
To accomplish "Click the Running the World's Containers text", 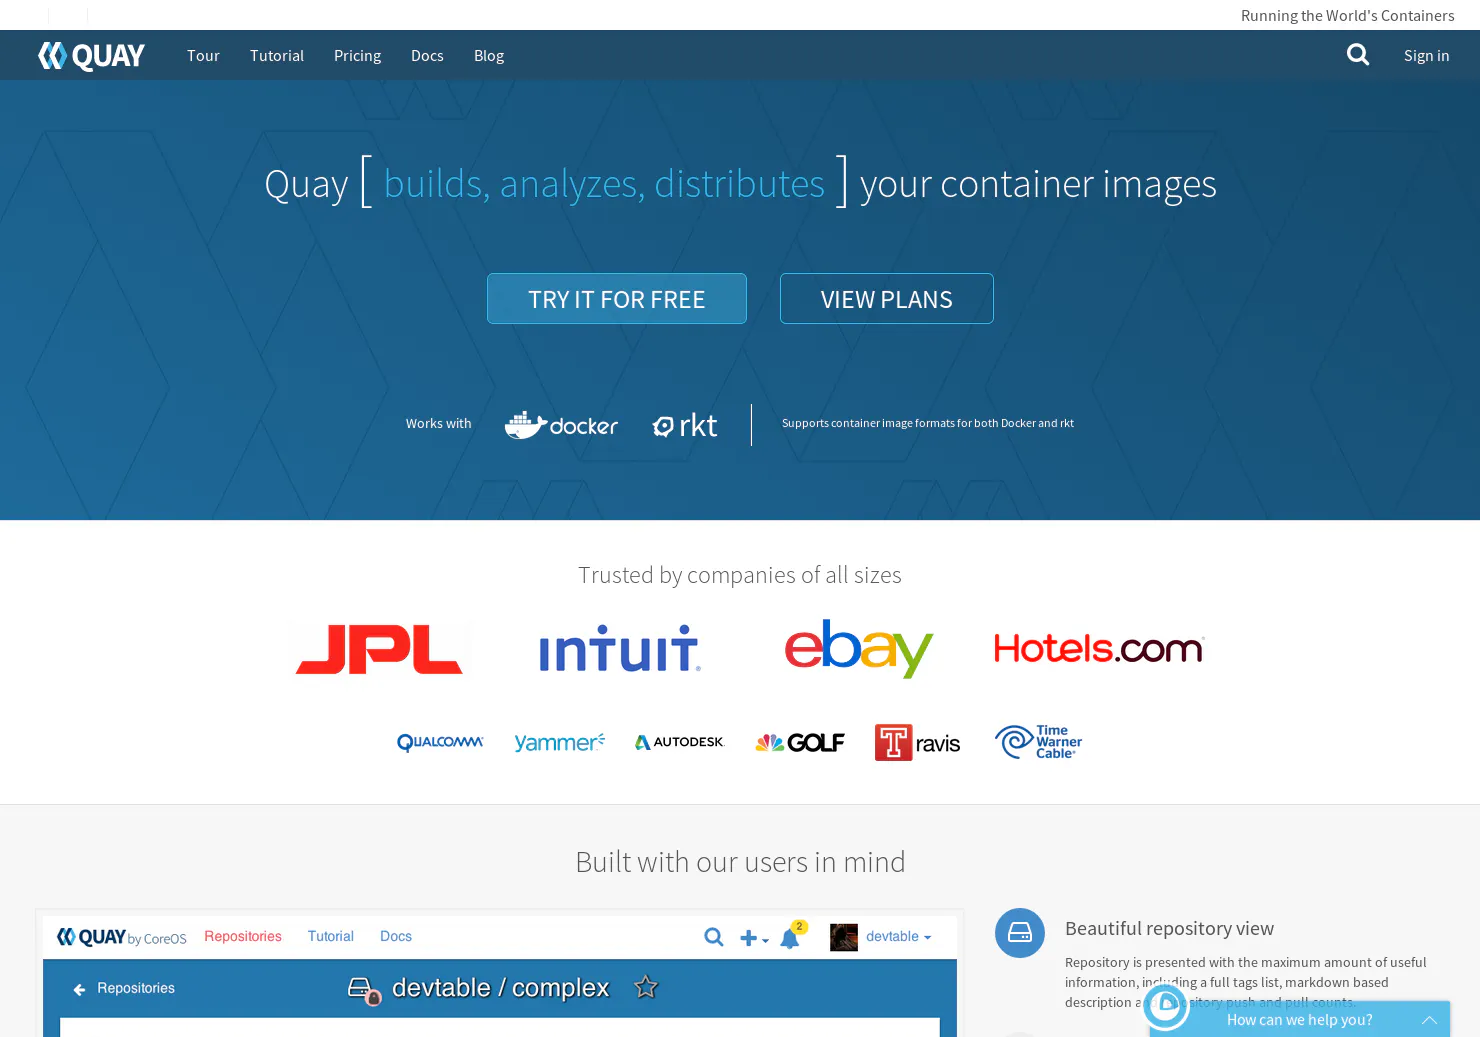I will click(1348, 15).
